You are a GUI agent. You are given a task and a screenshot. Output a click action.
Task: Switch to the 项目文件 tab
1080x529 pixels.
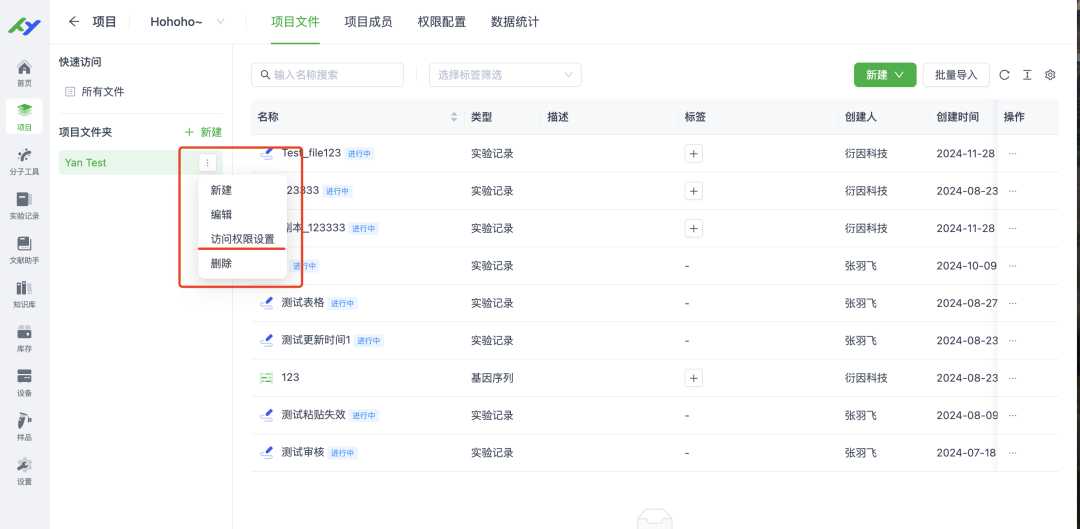point(295,22)
